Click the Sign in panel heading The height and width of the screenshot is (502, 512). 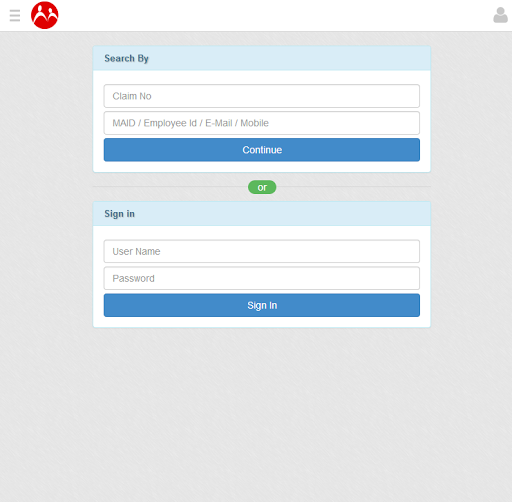[120, 214]
